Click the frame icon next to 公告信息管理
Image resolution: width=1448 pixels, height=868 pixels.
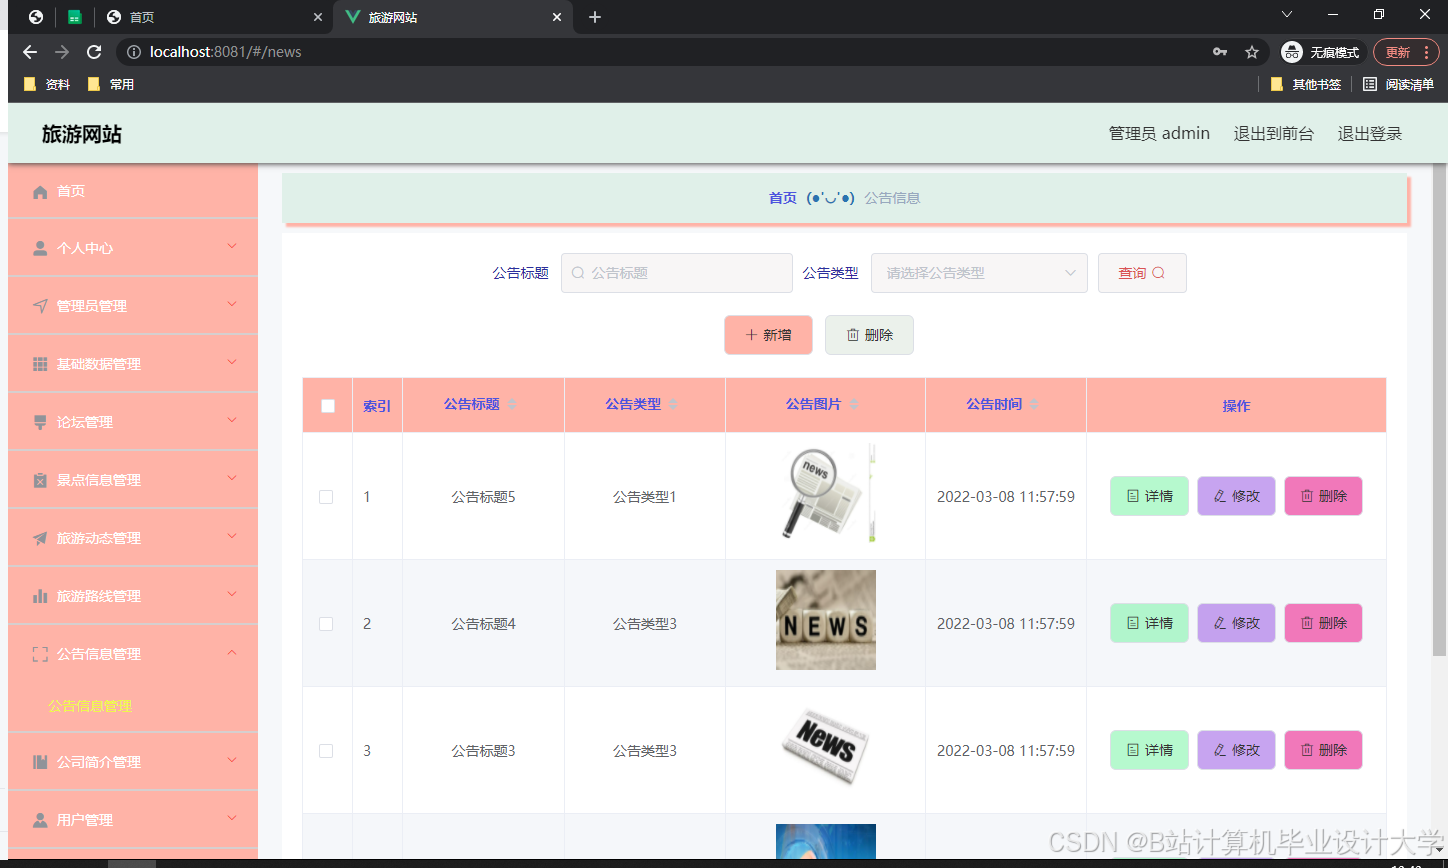(40, 654)
